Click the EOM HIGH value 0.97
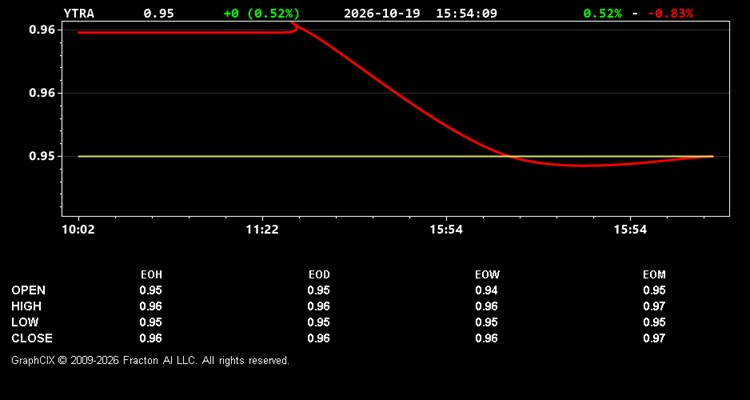750x400 pixels. click(x=654, y=306)
